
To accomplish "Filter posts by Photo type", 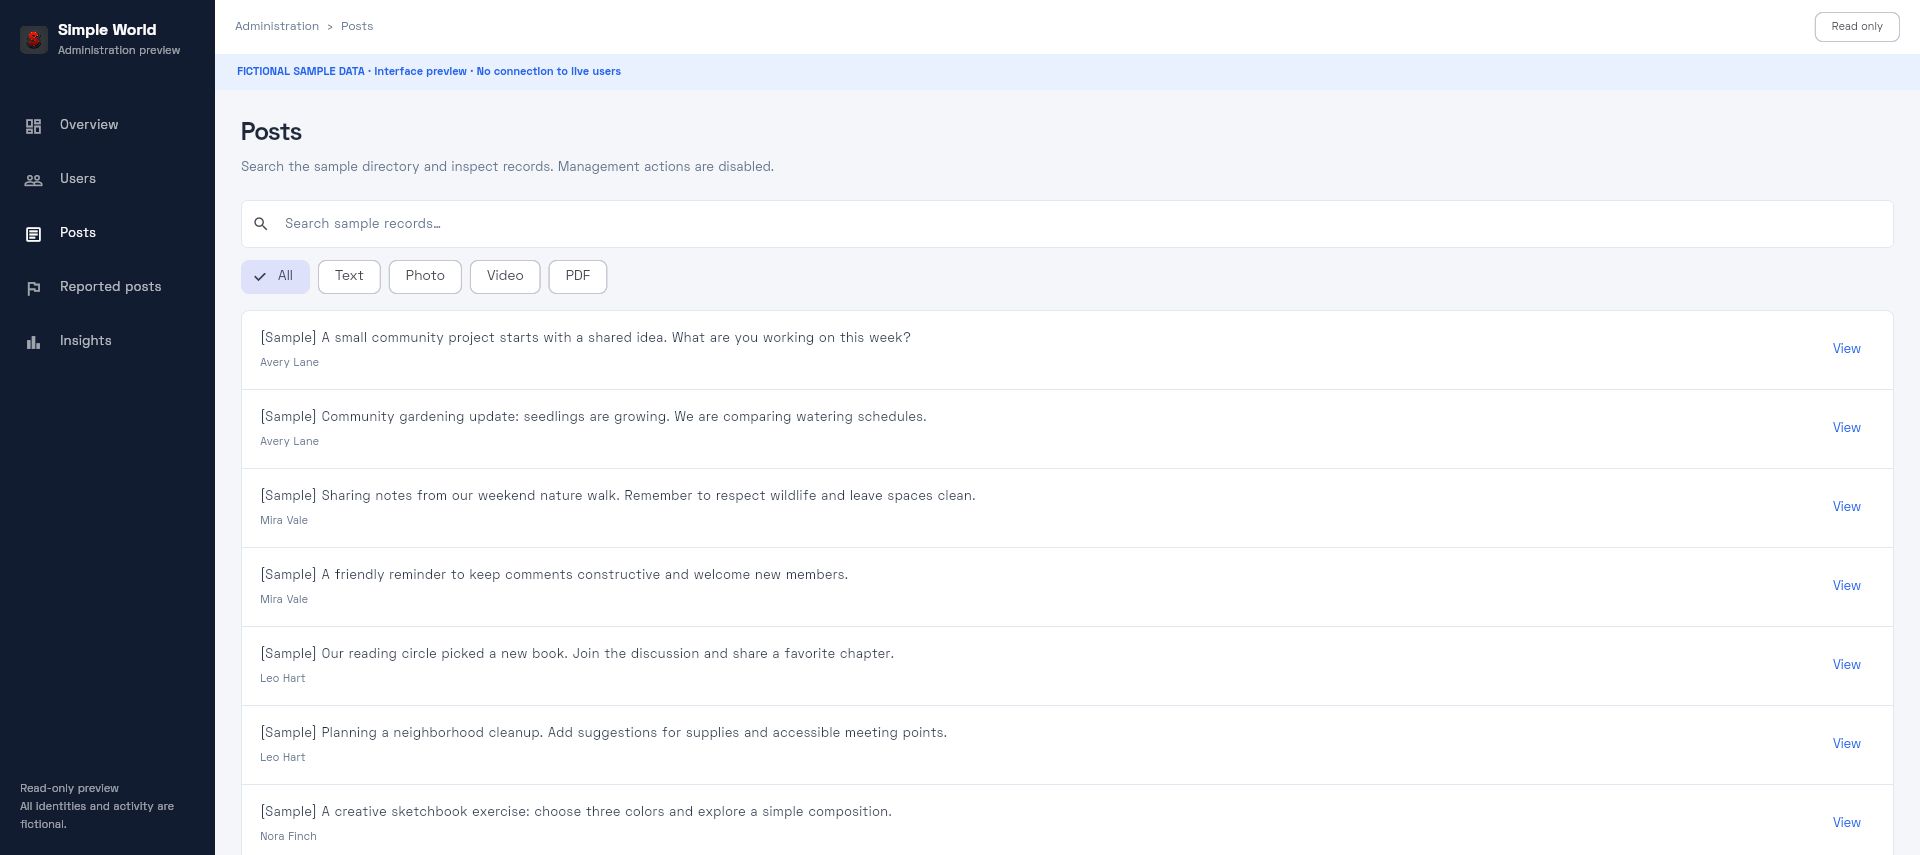I will click(425, 277).
